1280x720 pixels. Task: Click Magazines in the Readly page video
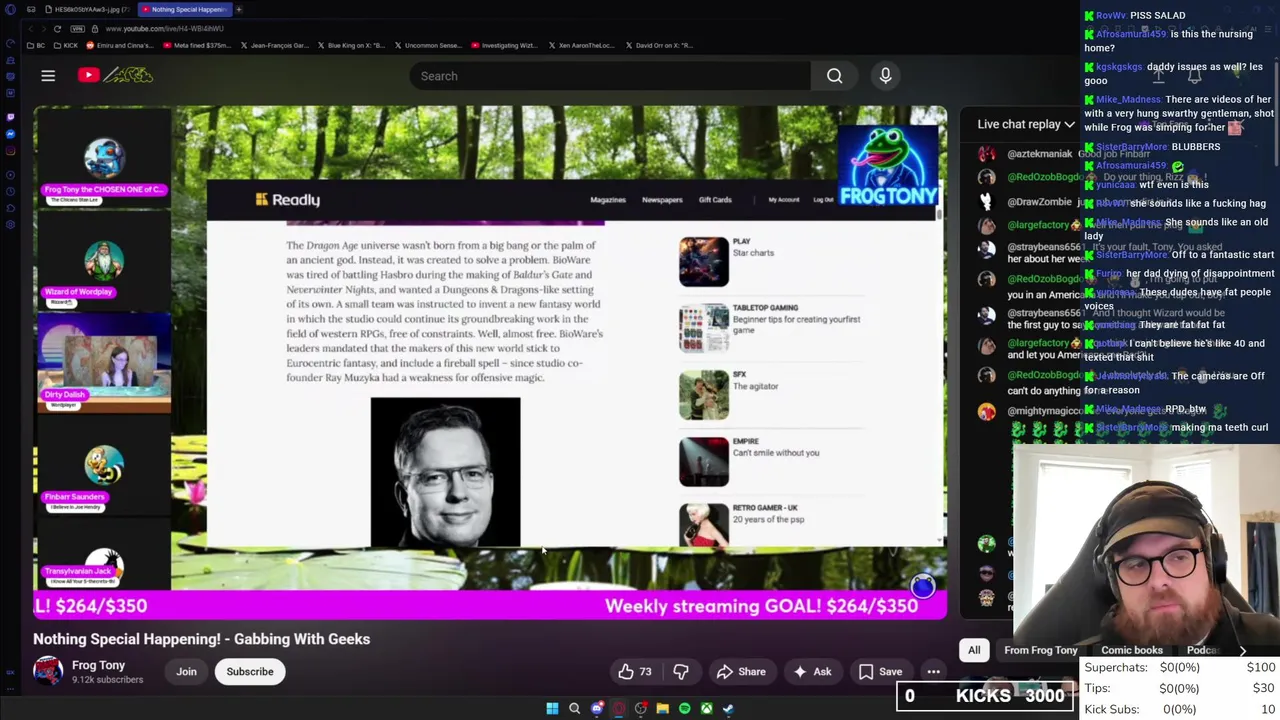607,200
